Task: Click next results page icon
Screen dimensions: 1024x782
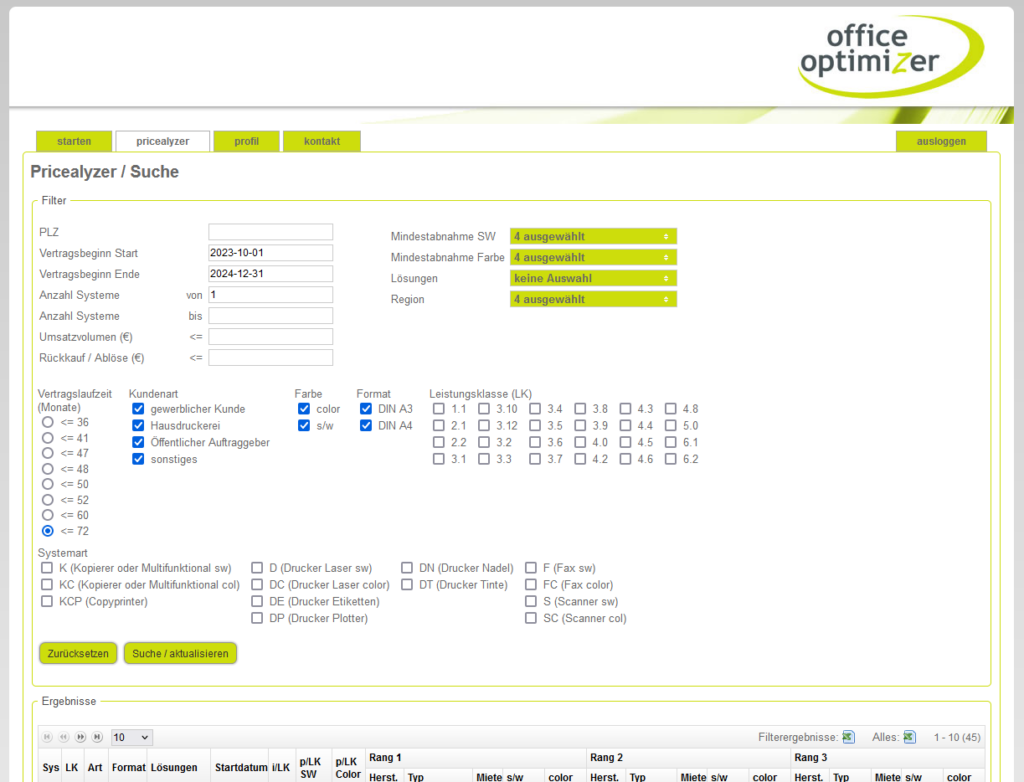Action: 81,737
